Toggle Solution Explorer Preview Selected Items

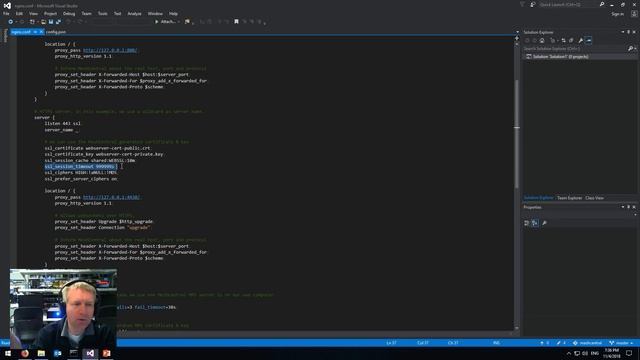[x=589, y=40]
